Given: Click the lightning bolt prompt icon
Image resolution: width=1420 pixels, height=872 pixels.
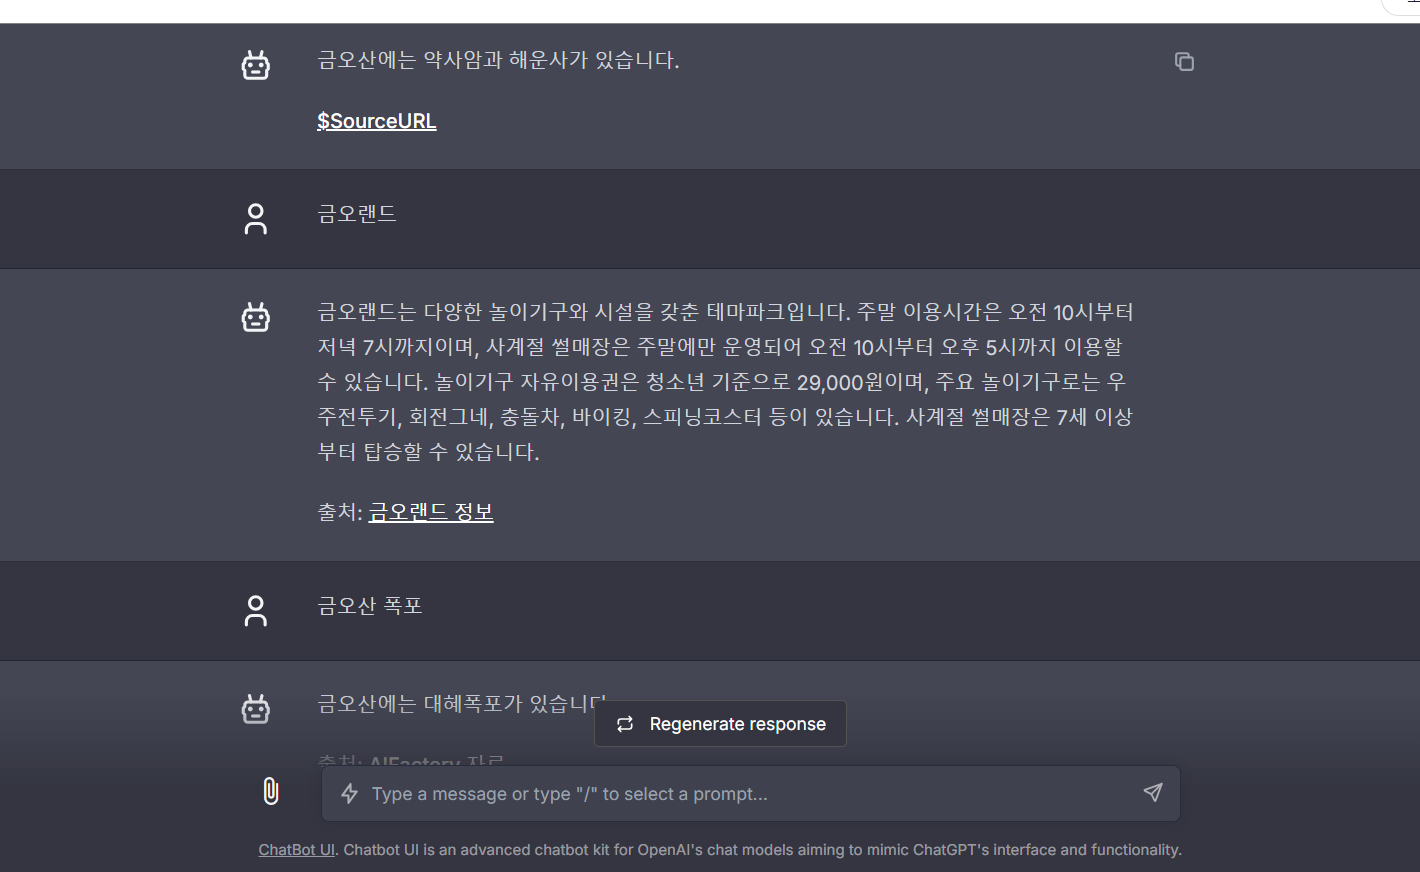Looking at the screenshot, I should [x=349, y=794].
